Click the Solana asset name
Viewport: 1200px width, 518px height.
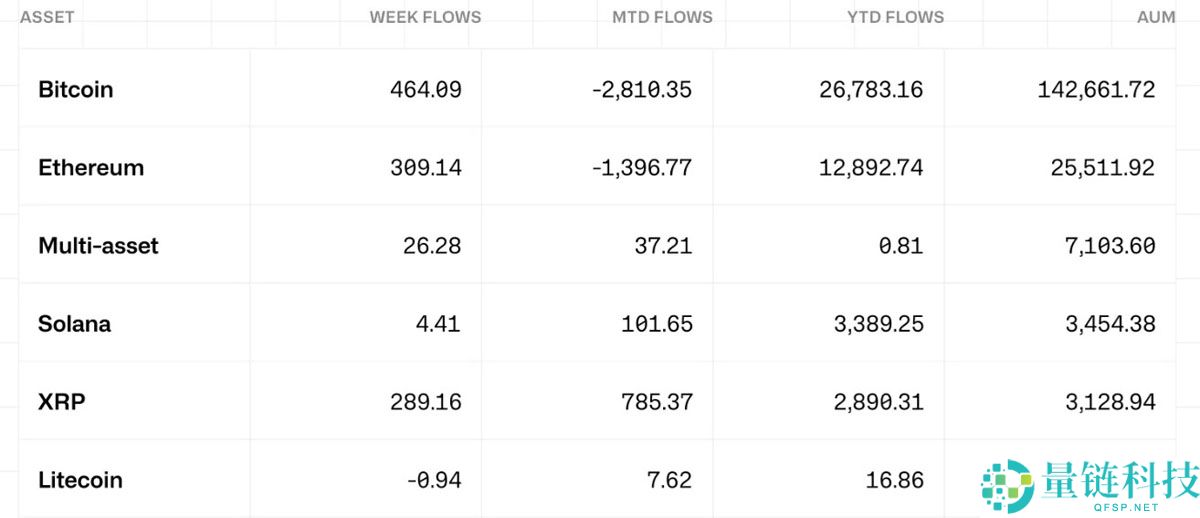coord(74,324)
